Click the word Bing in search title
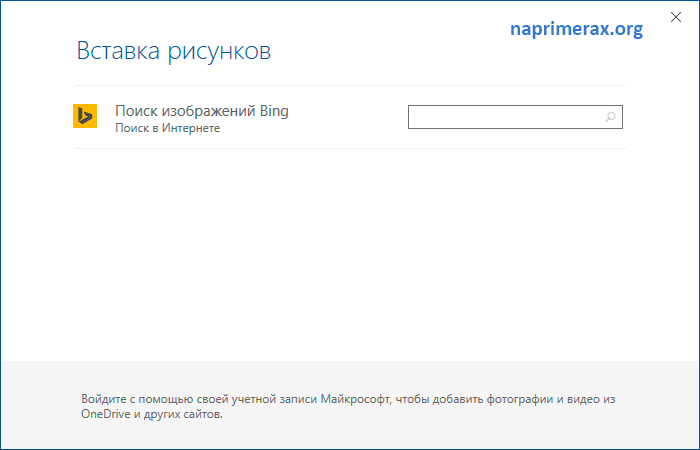The width and height of the screenshot is (700, 450). click(274, 111)
